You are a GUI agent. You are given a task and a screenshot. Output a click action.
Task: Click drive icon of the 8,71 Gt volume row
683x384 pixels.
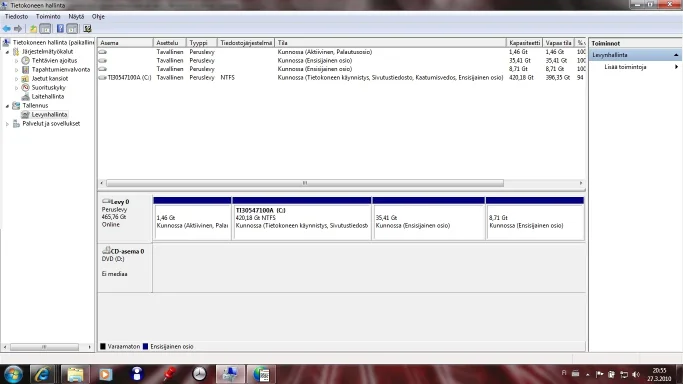(x=103, y=69)
